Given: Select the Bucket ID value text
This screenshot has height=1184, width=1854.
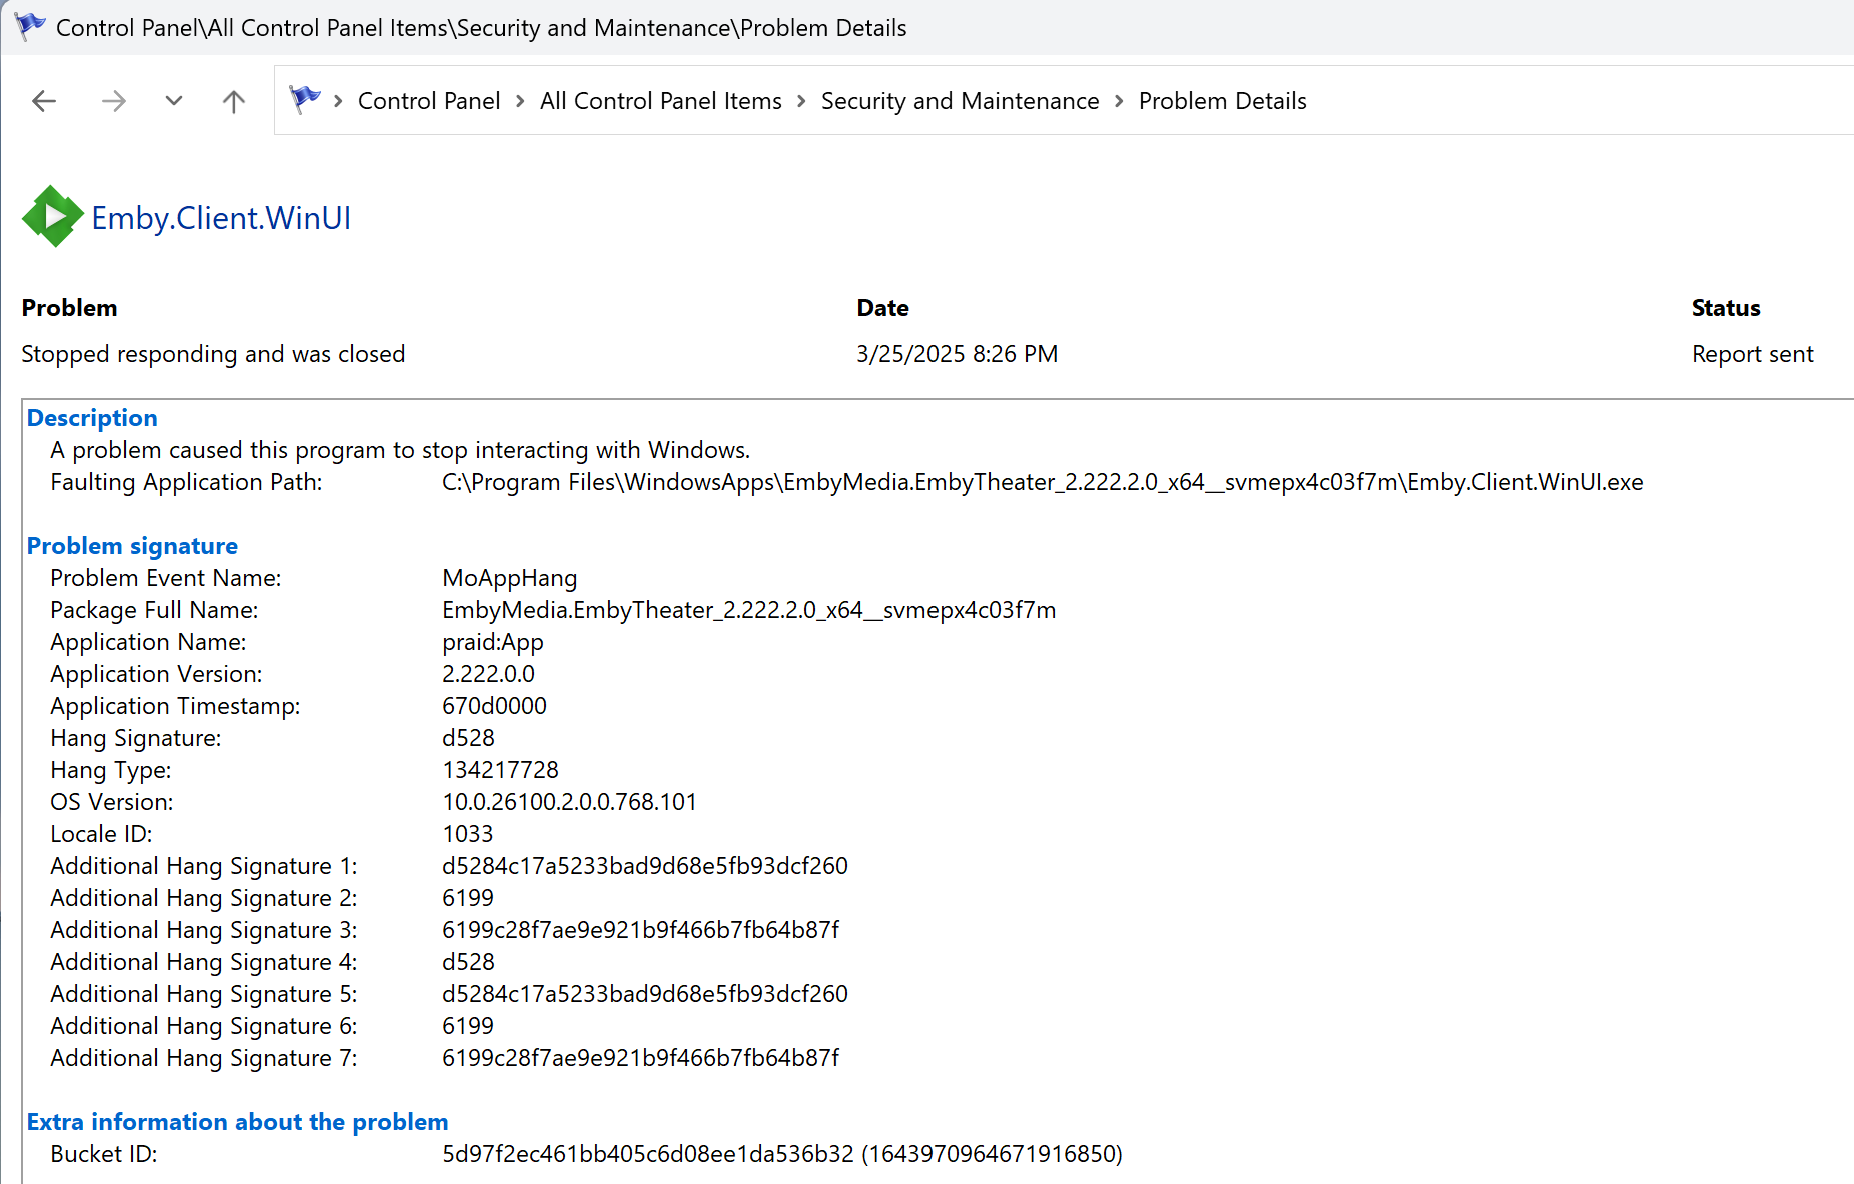Looking at the screenshot, I should pyautogui.click(x=783, y=1154).
